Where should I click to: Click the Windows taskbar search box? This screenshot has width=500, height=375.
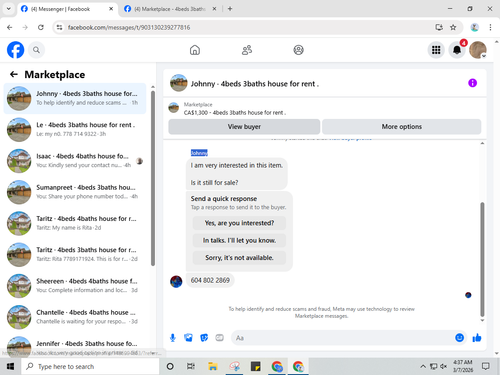[91, 367]
